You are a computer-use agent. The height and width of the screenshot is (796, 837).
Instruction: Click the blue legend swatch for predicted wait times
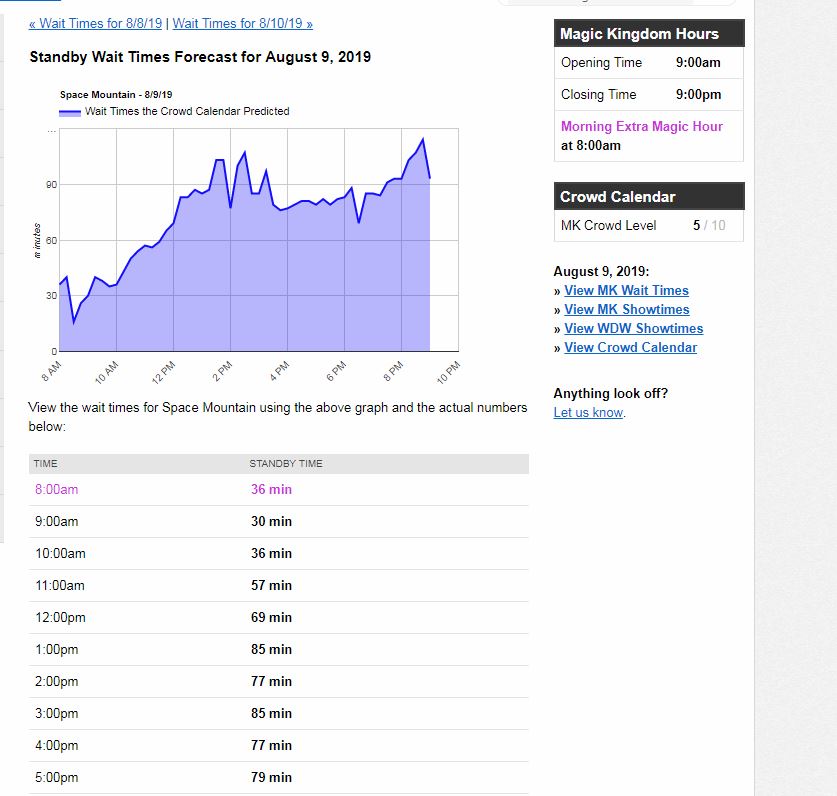tap(70, 112)
